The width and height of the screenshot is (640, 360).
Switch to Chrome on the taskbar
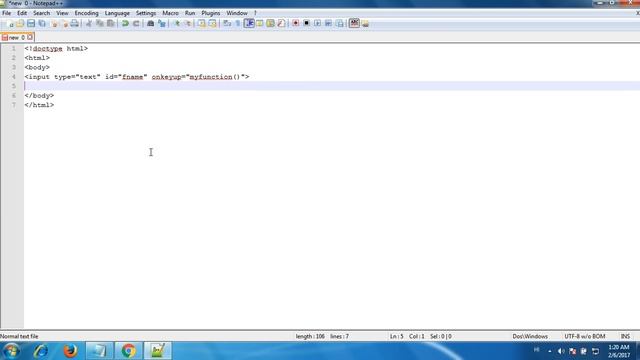pyautogui.click(x=129, y=351)
